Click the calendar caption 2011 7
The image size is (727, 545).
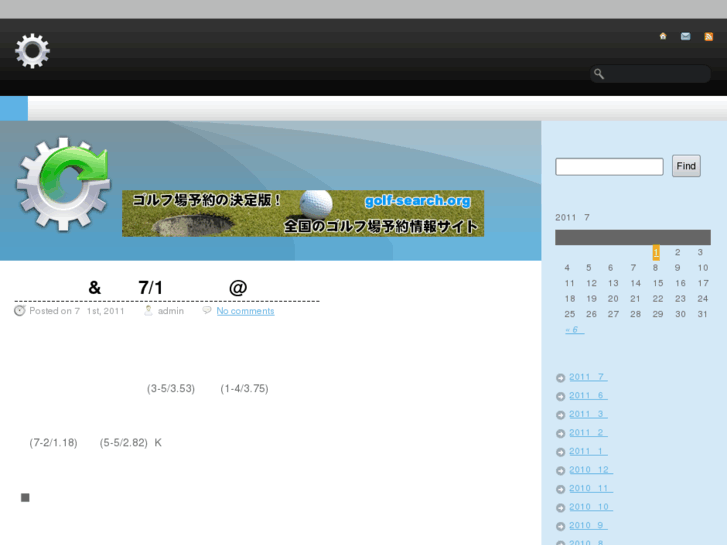pyautogui.click(x=573, y=218)
